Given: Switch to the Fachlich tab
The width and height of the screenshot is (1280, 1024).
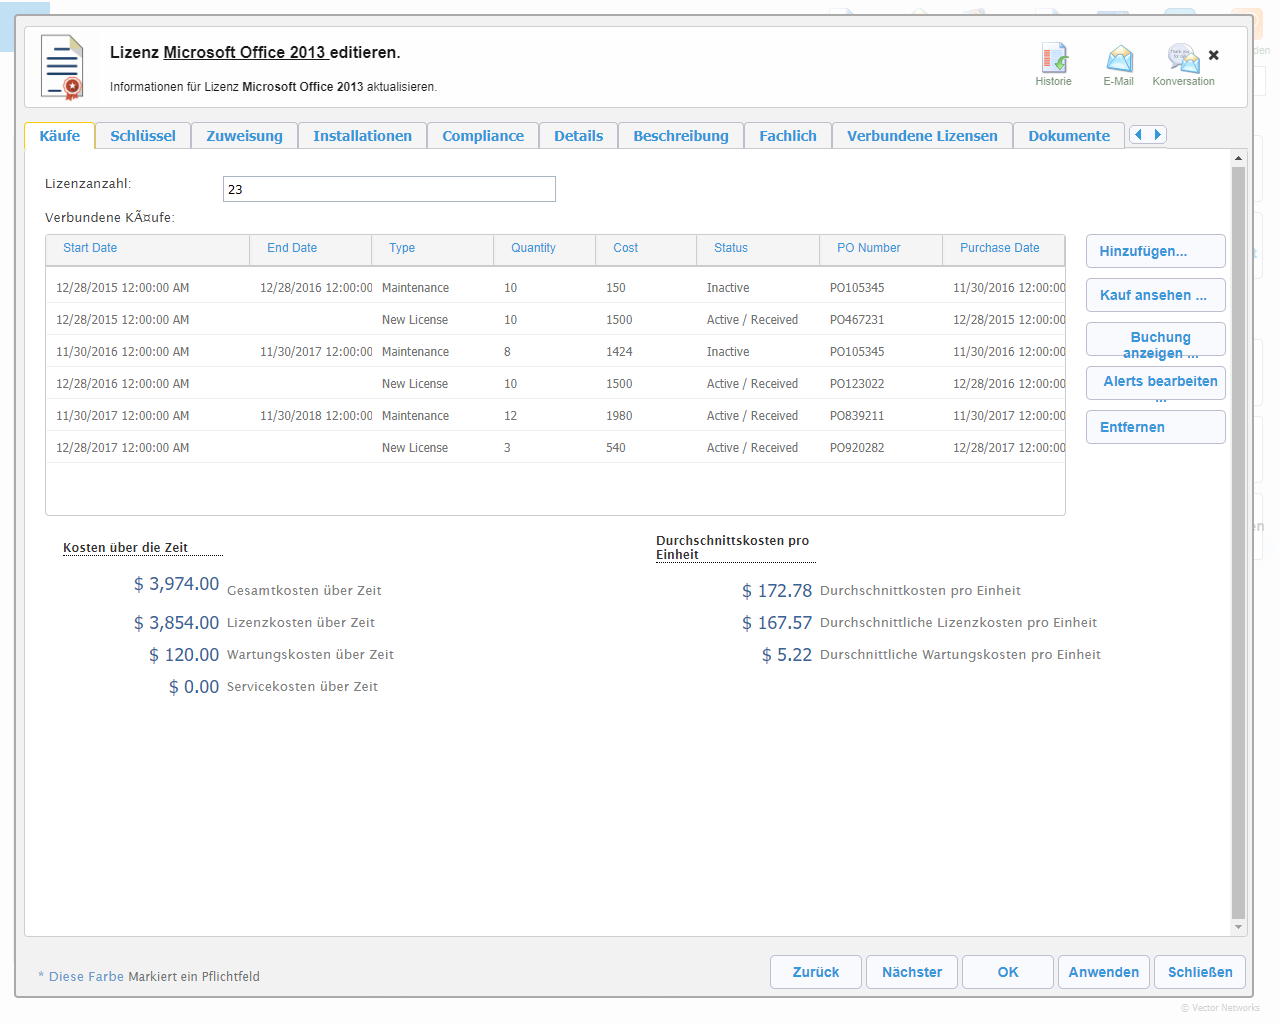Looking at the screenshot, I should click(x=788, y=136).
